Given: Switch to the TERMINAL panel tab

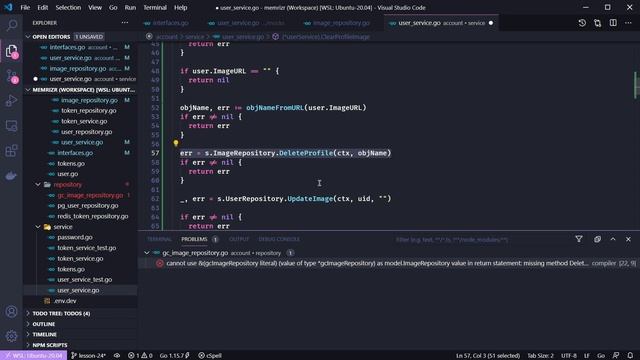Looking at the screenshot, I should pos(160,239).
